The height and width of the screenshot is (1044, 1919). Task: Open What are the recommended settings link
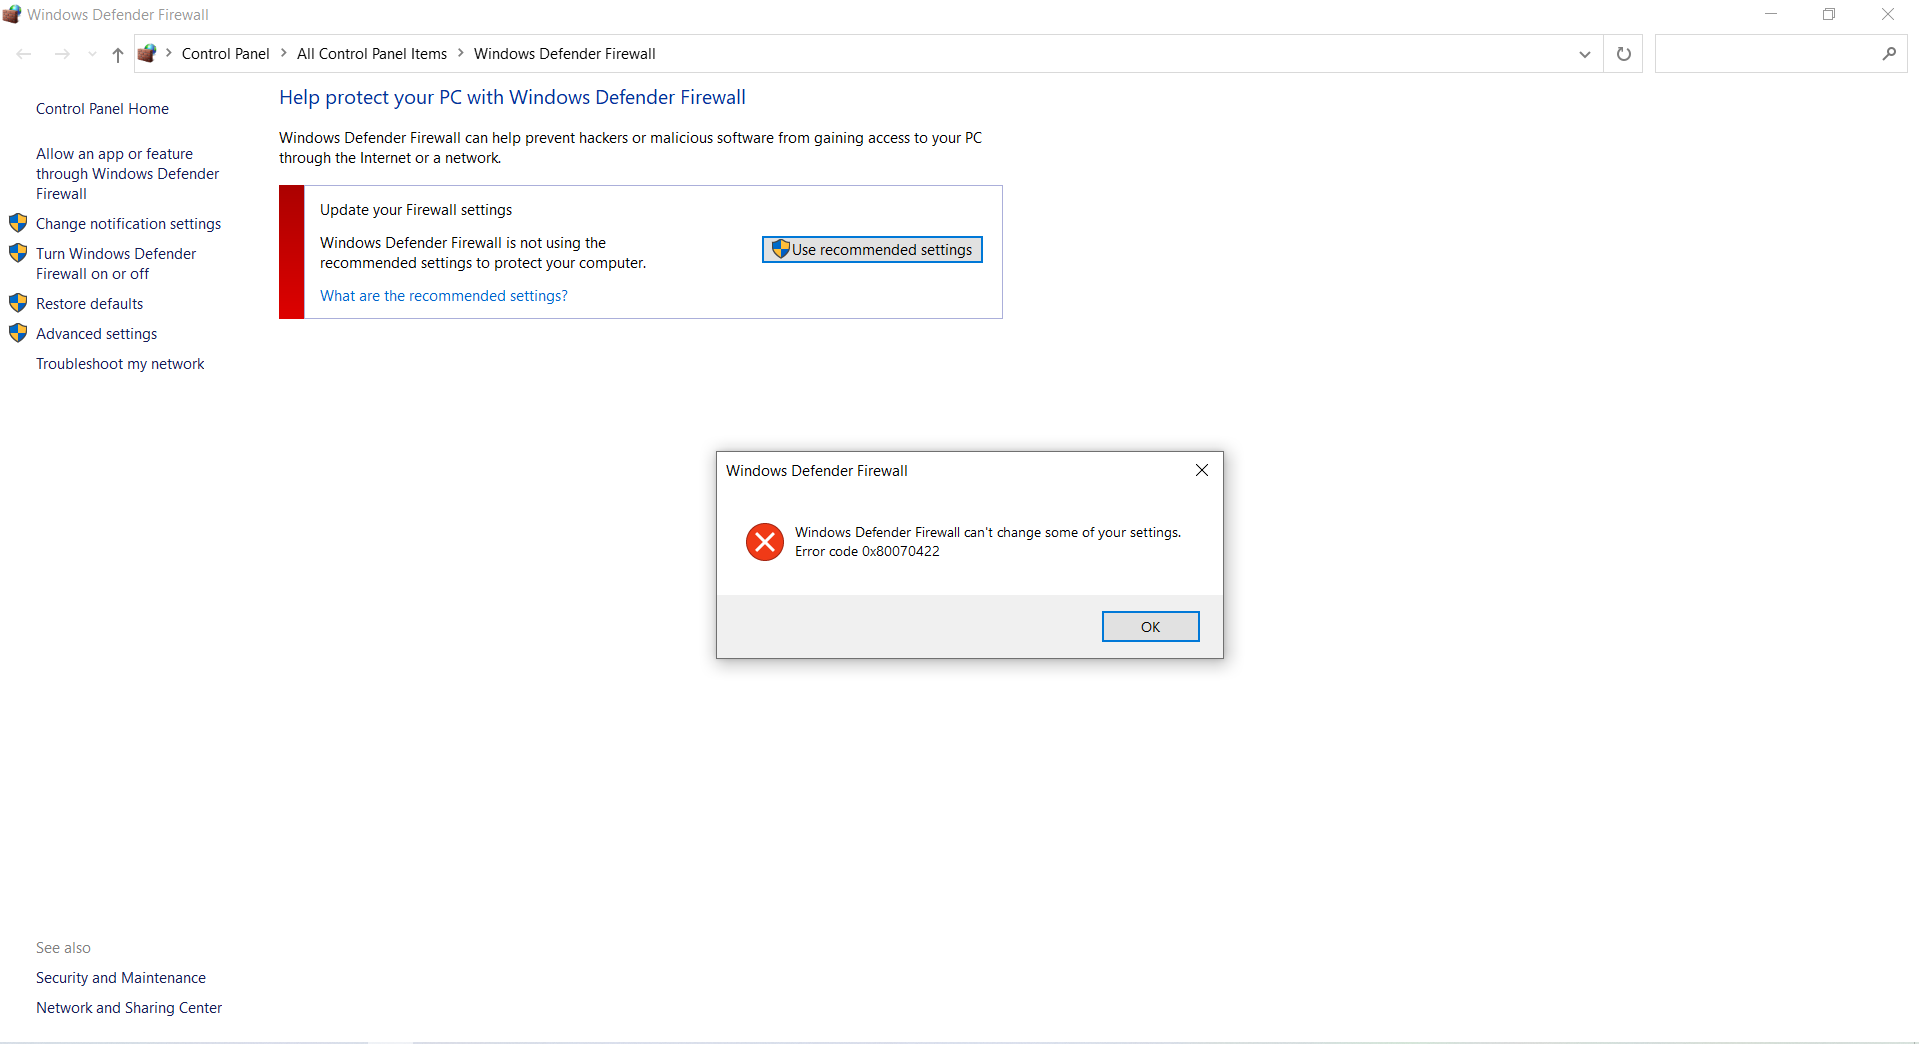[x=444, y=296]
